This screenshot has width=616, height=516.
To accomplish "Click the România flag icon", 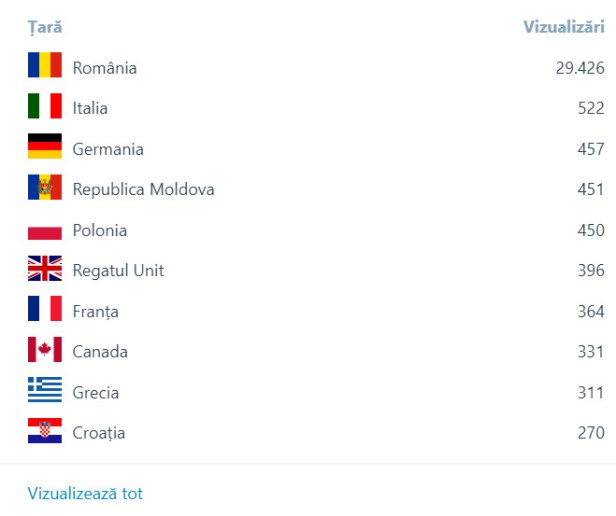I will point(45,66).
